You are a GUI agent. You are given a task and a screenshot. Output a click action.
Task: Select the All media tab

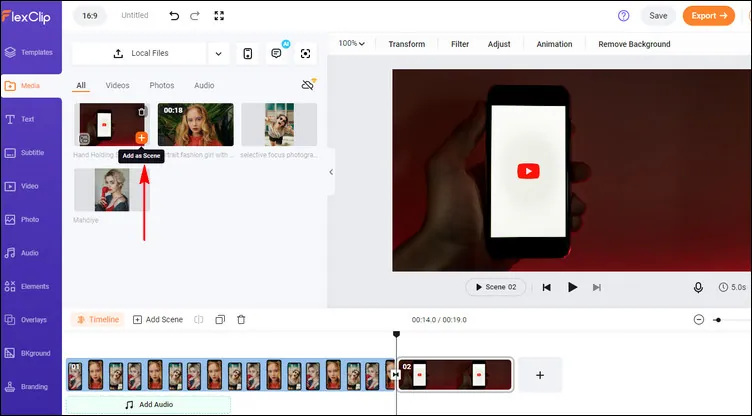pos(81,85)
